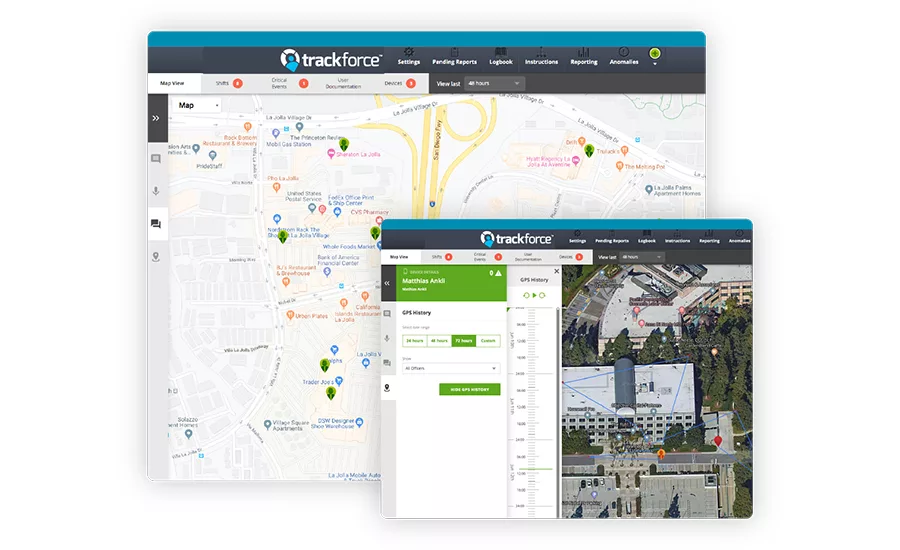900x550 pixels.
Task: Open View last dropdown in front window
Action: [642, 257]
